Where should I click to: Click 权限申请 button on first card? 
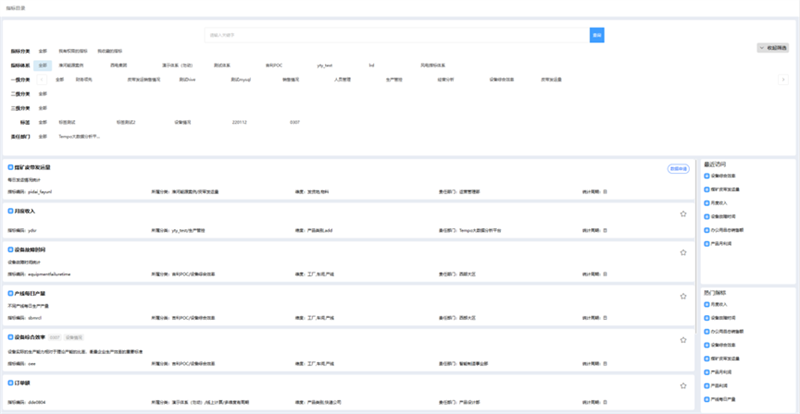coord(678,169)
